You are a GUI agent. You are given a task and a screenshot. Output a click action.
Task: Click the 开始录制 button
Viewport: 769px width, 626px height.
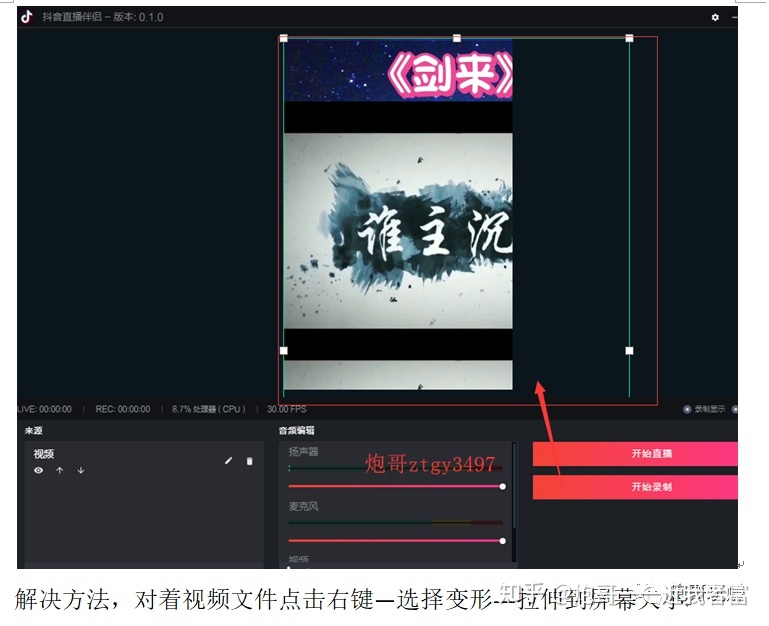635,487
